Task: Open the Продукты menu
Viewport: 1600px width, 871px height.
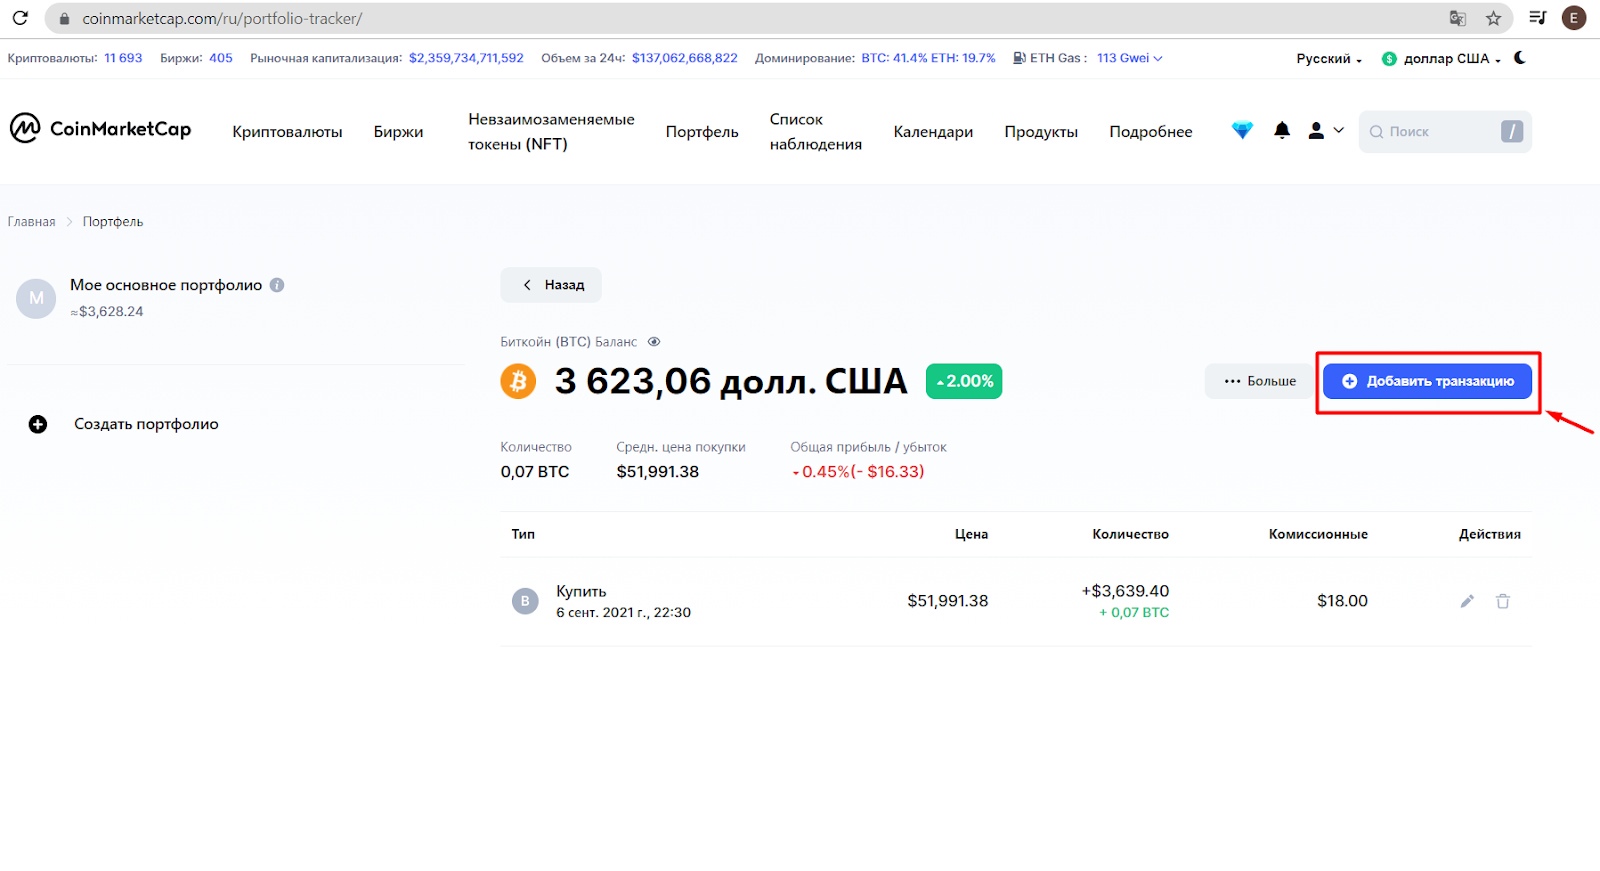Action: click(1041, 132)
